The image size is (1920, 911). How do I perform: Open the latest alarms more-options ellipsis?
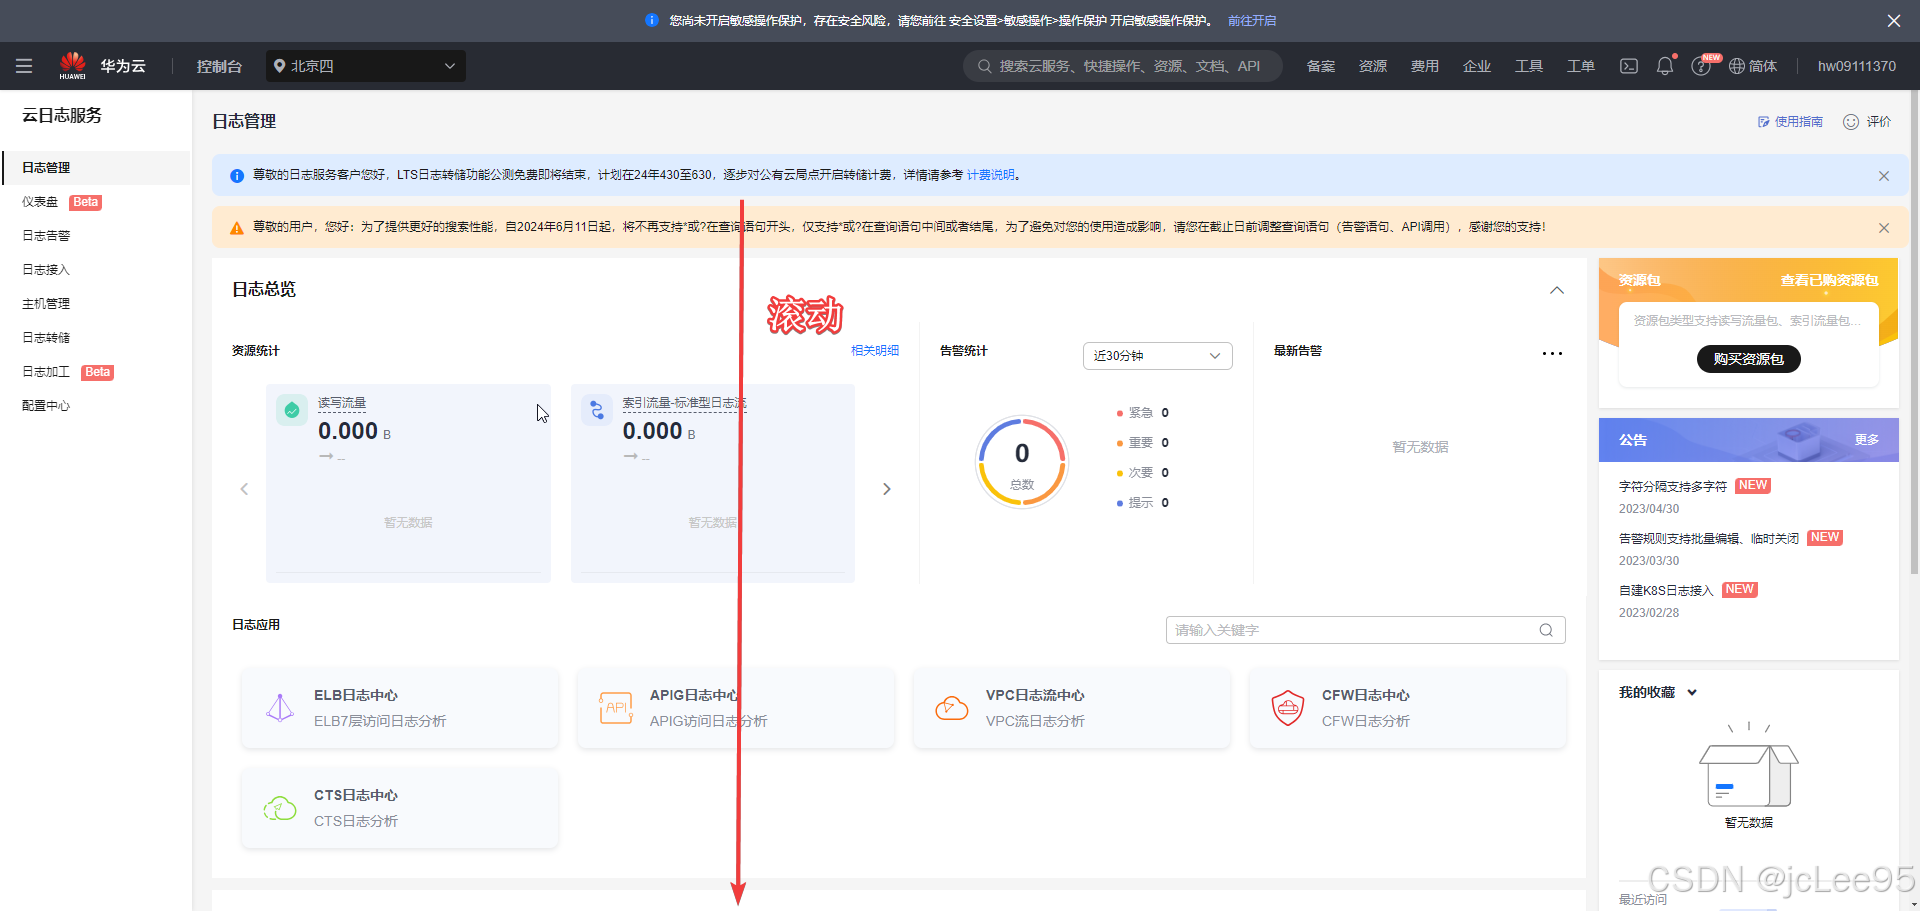pos(1552,353)
